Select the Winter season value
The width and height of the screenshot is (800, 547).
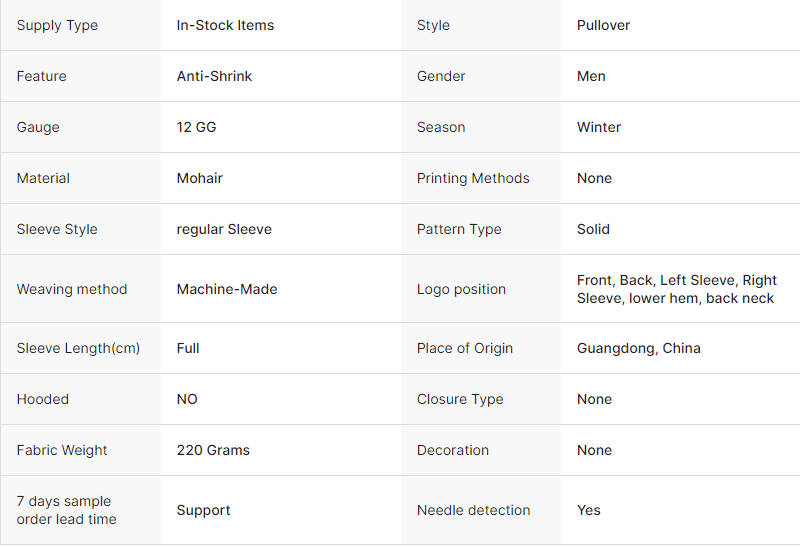click(x=599, y=127)
